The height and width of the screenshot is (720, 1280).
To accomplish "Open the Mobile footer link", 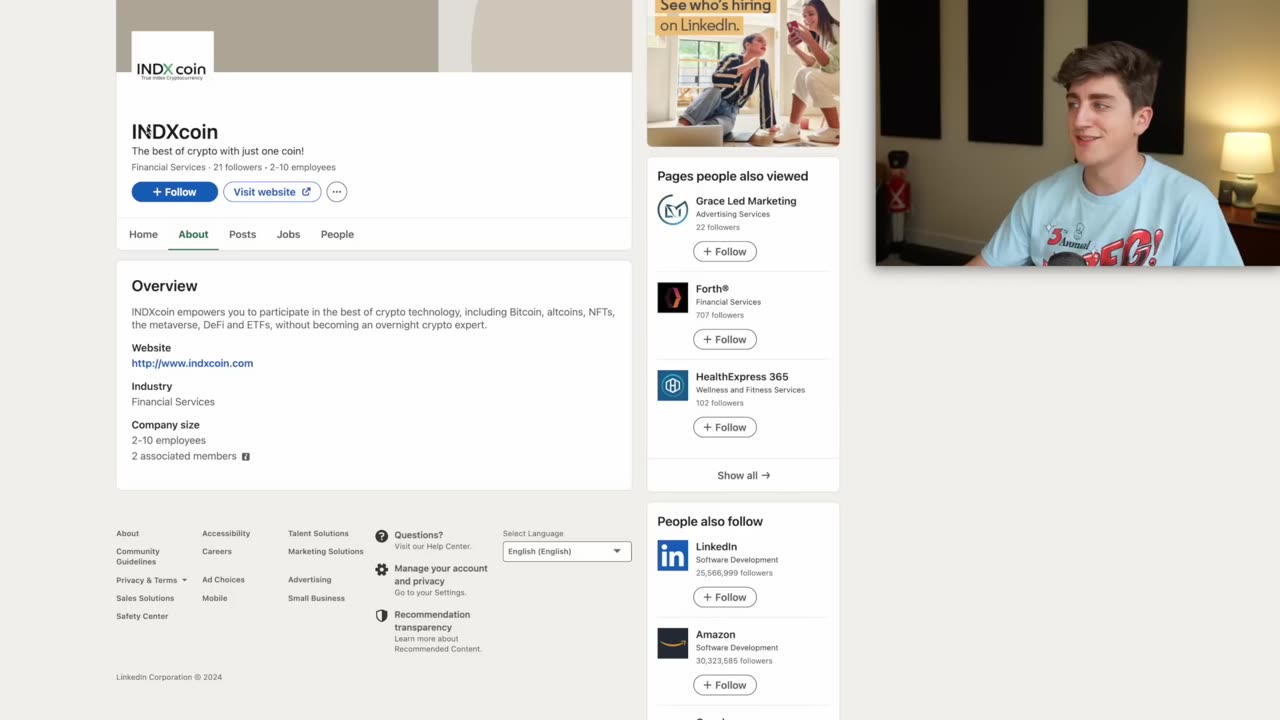I will tap(214, 598).
